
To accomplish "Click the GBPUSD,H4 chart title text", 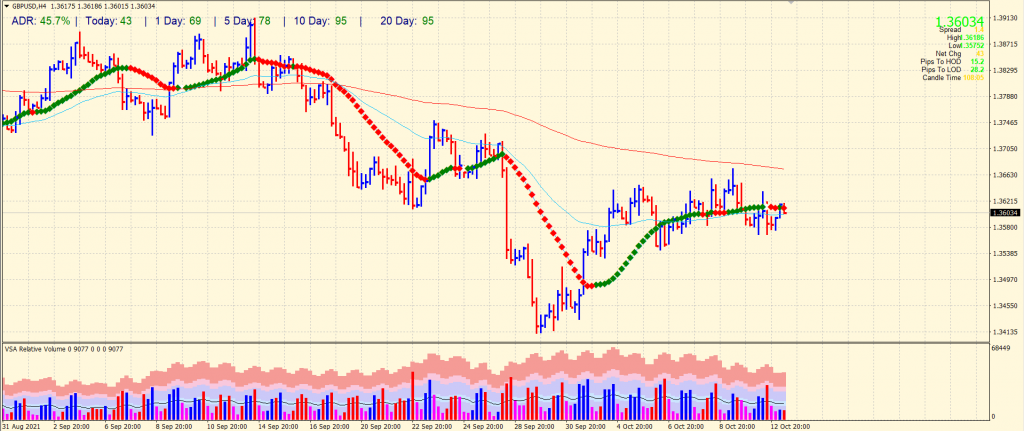I will [x=32, y=5].
